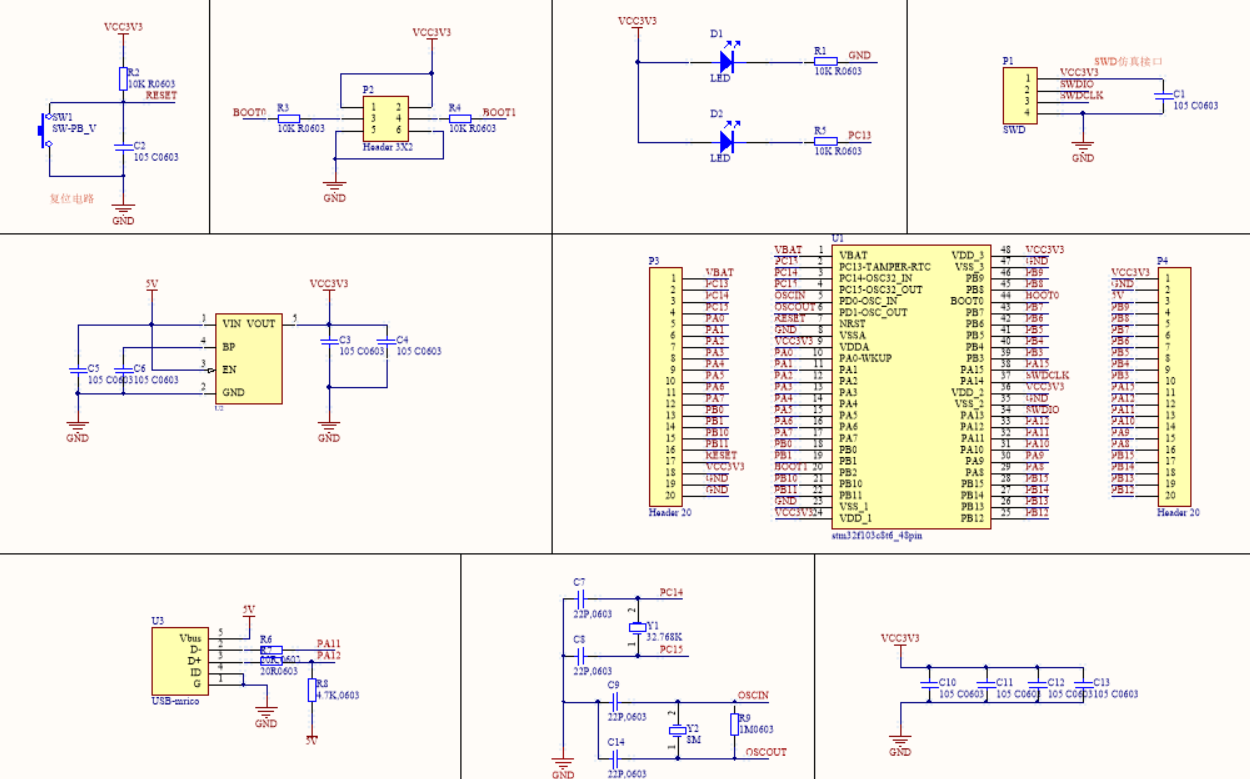
Task: Click the R2 10K resistor symbol
Action: click(123, 79)
